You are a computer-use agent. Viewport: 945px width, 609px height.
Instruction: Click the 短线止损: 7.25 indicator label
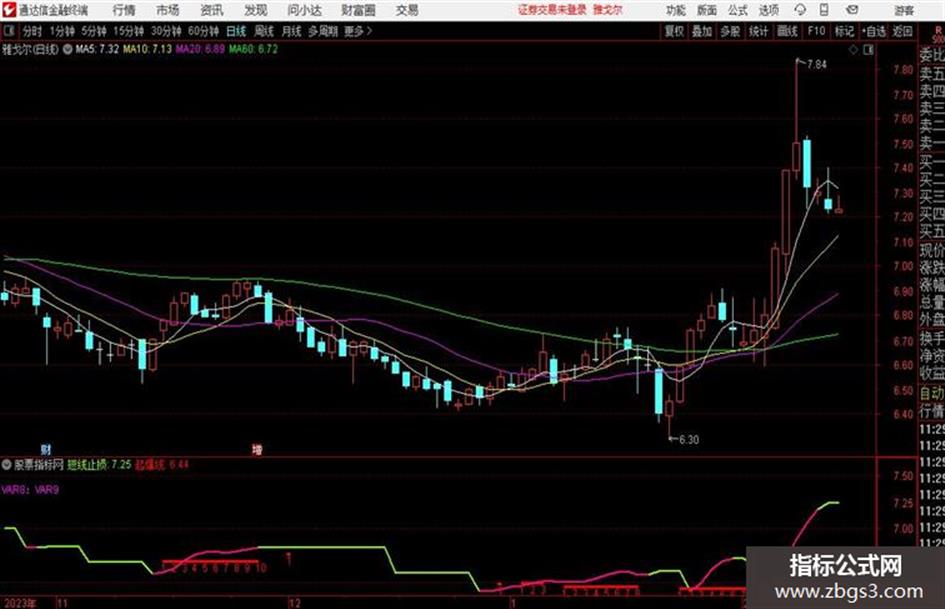[99, 464]
